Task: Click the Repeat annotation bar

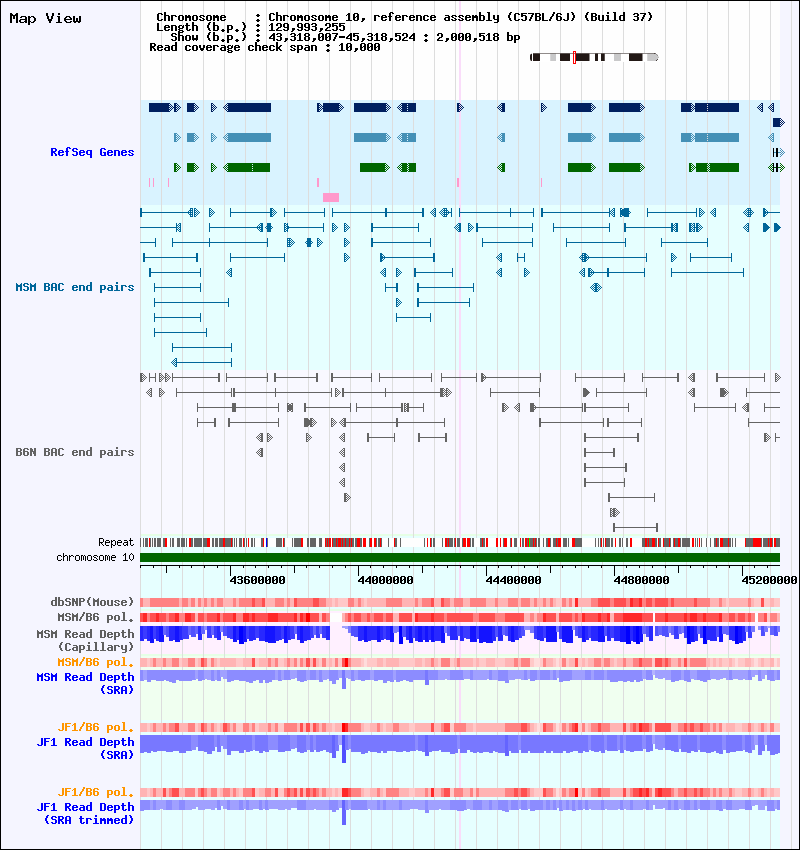Action: click(460, 542)
